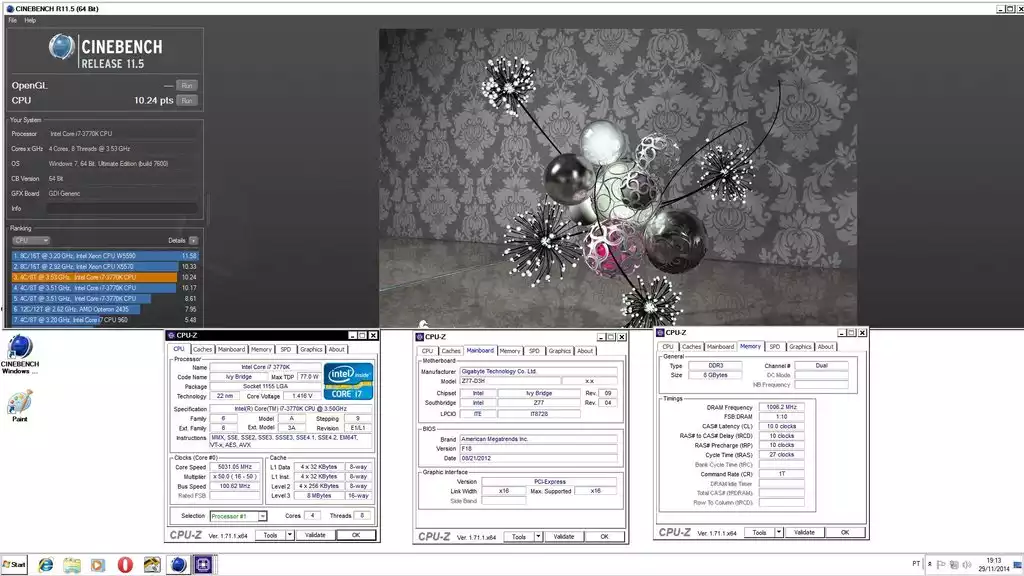Open the Help menu in Cinebench
Viewport: 1024px width, 576px height.
point(30,20)
